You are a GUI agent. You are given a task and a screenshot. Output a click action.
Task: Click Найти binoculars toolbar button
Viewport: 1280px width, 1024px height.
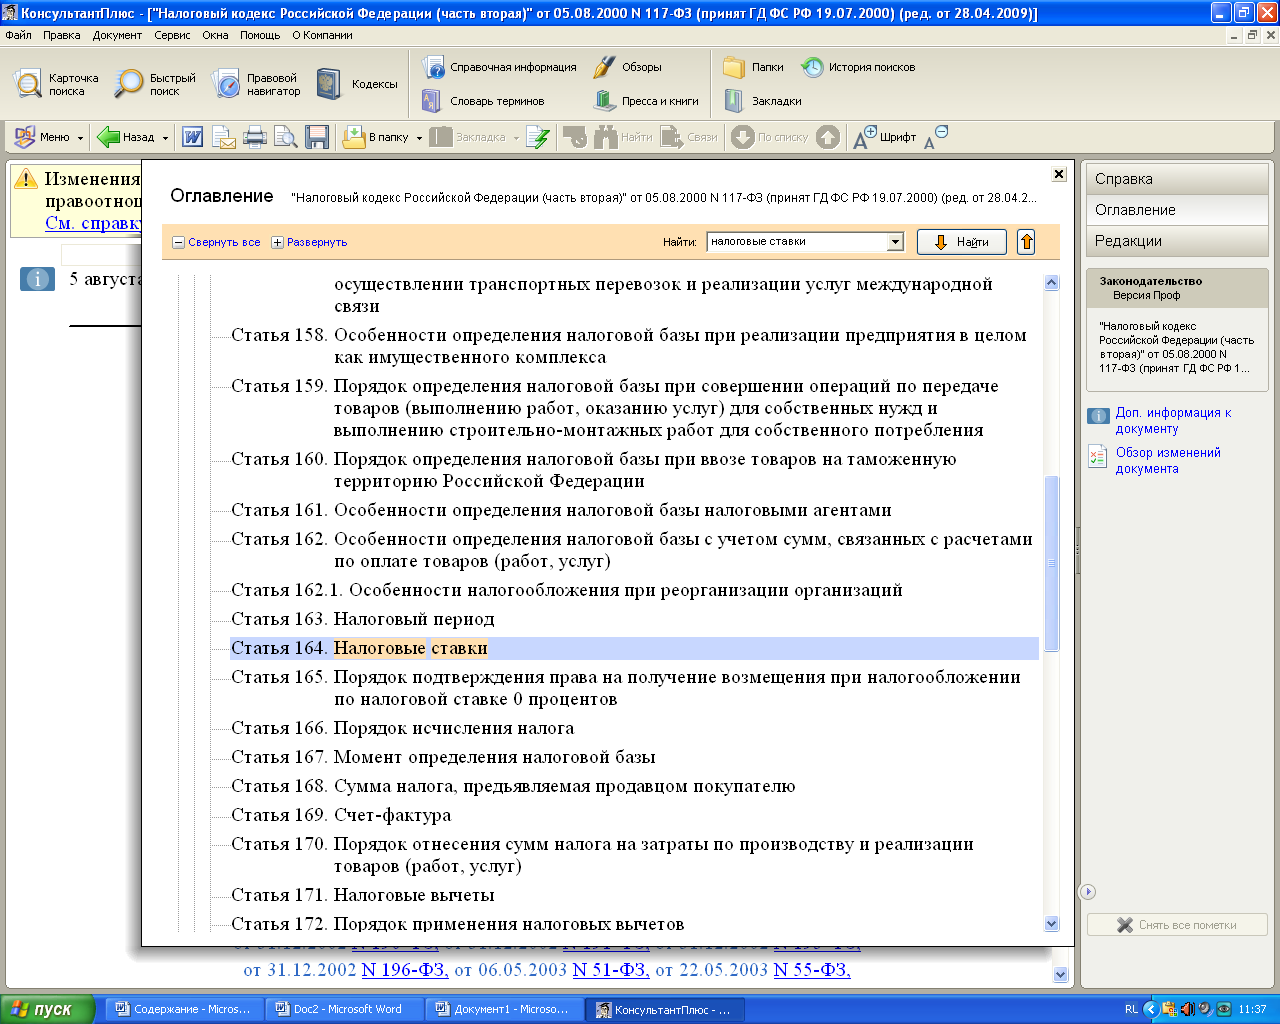(623, 137)
